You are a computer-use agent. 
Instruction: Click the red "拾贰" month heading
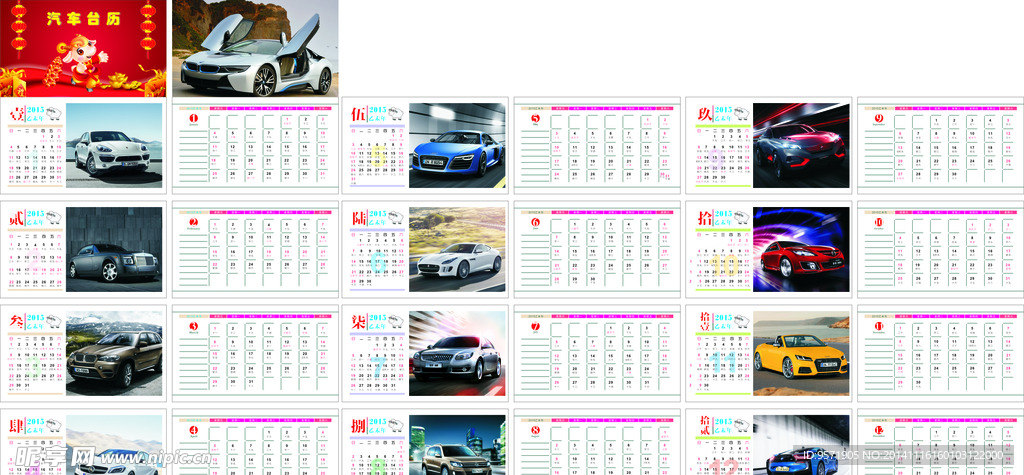pyautogui.click(x=705, y=426)
